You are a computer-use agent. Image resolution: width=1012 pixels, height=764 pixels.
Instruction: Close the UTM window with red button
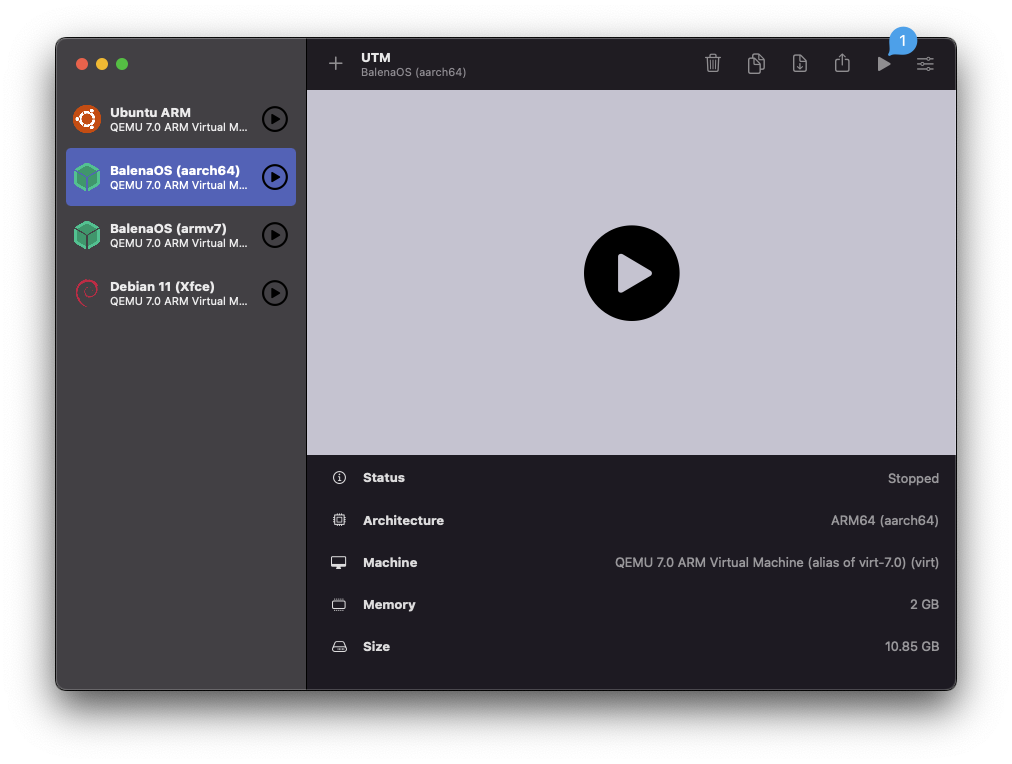[82, 64]
